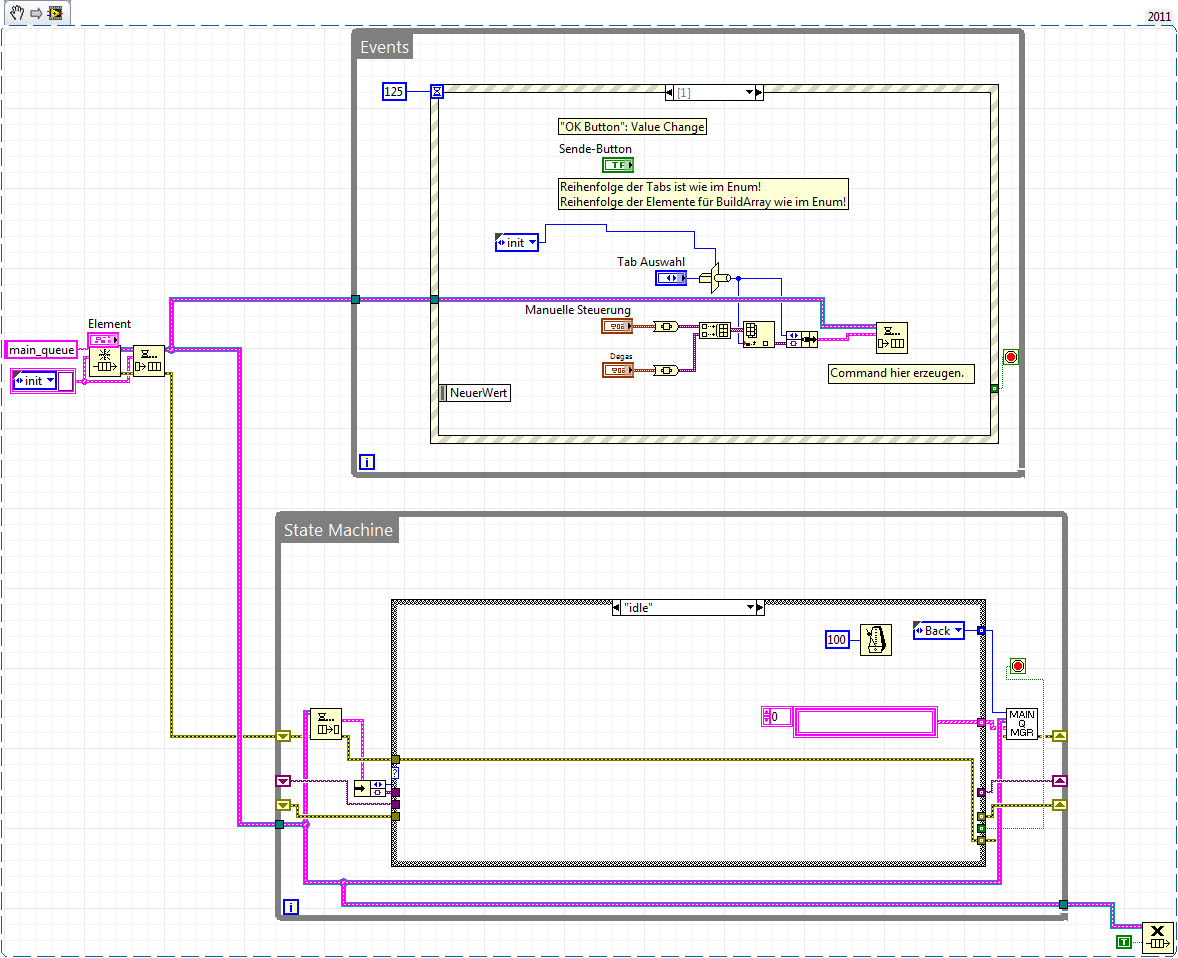
Task: Select the empty element in the init cluster constant
Action: (65, 382)
